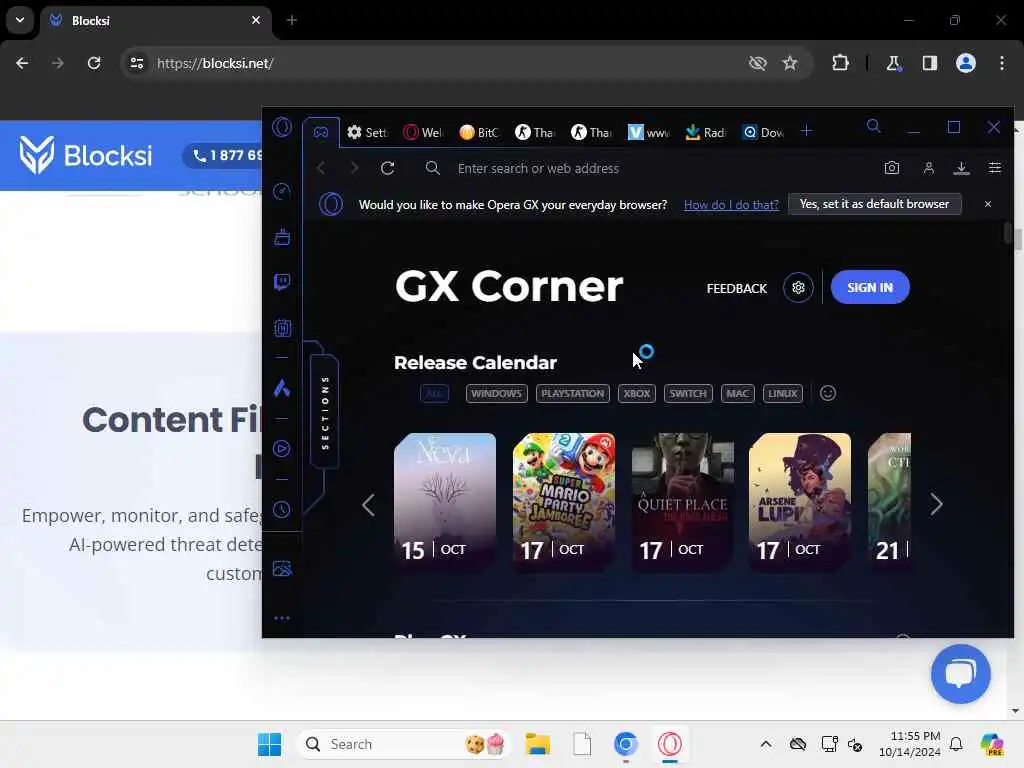
Task: Bookmark the Blocksi page with star icon
Action: click(x=790, y=63)
